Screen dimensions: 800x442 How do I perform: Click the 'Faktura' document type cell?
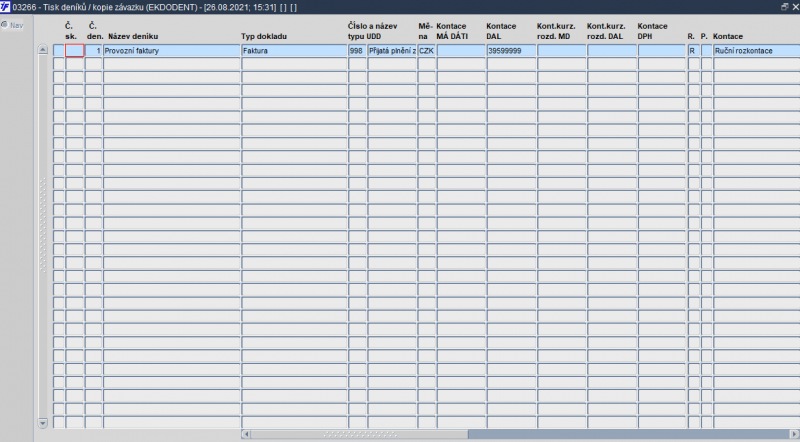point(294,51)
